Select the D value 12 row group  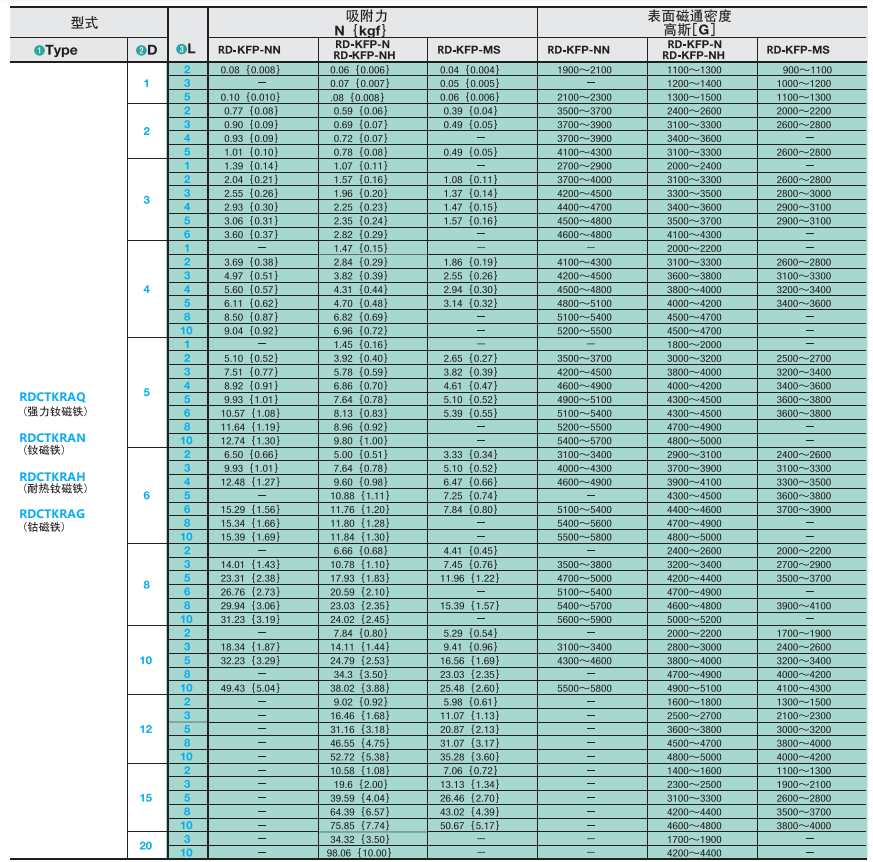point(146,729)
